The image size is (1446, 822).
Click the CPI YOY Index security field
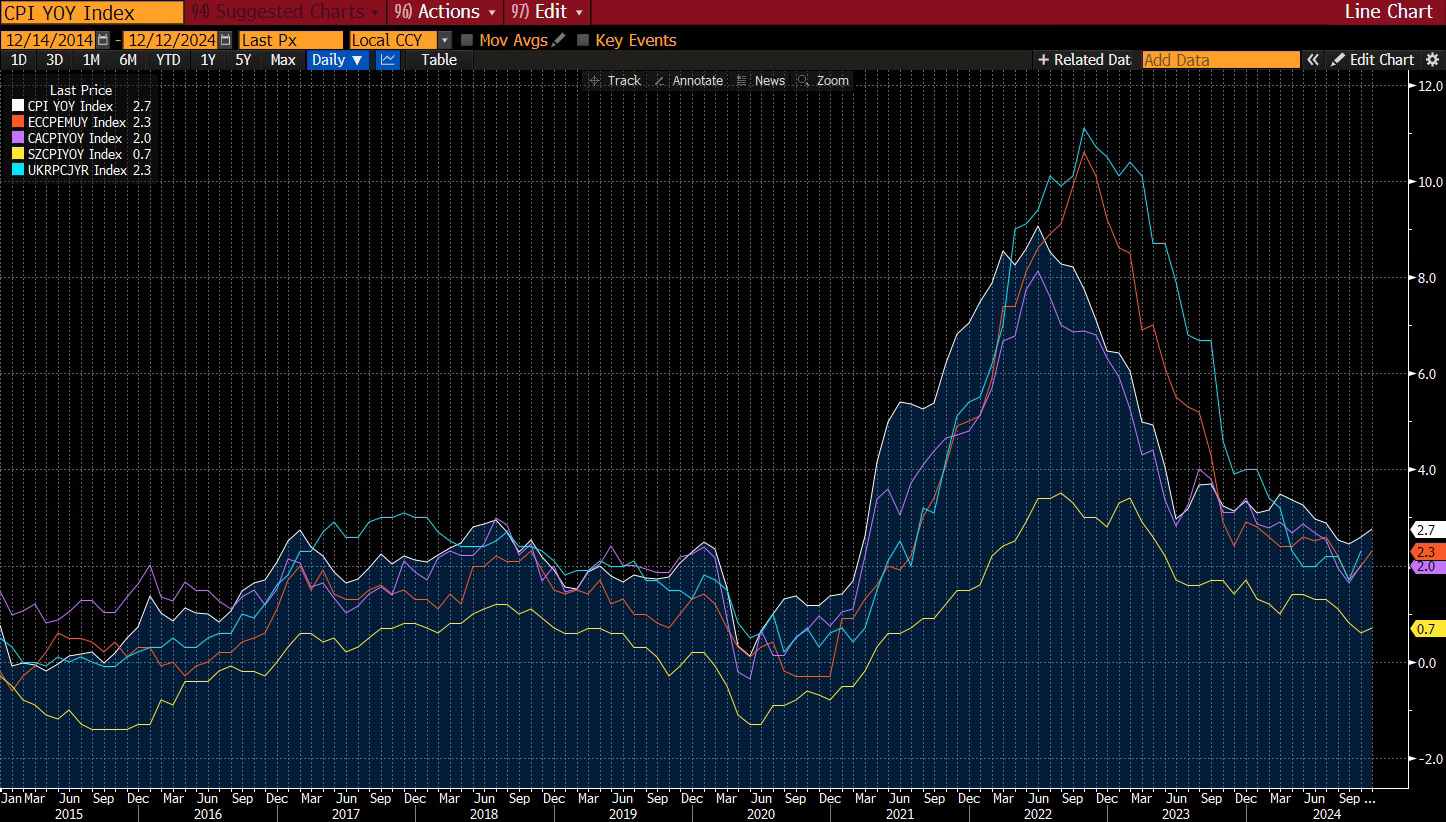92,13
